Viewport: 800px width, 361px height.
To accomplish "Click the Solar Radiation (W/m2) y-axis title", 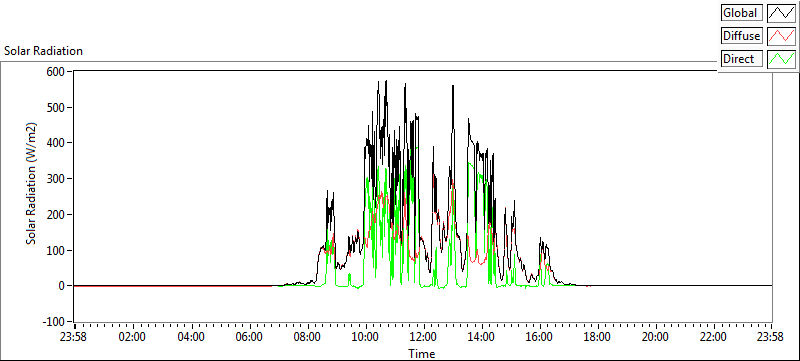I will (32, 183).
